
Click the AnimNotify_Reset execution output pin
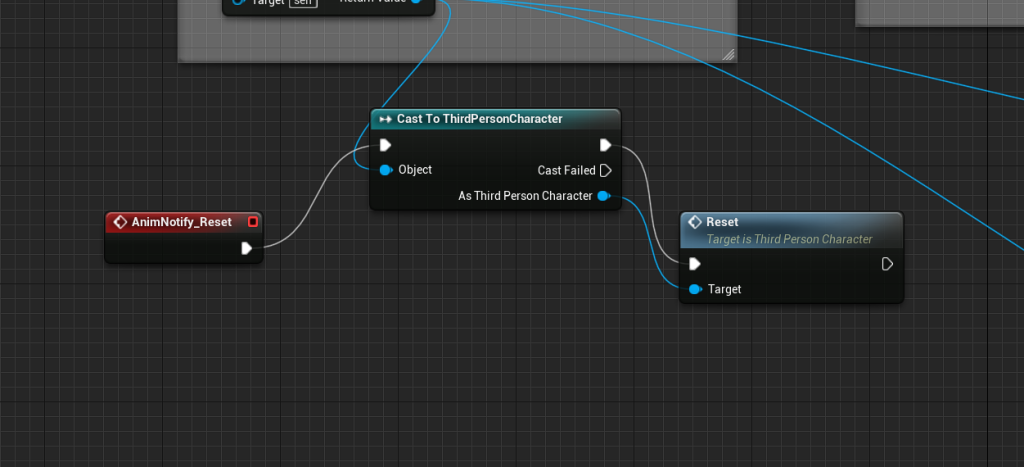(246, 248)
